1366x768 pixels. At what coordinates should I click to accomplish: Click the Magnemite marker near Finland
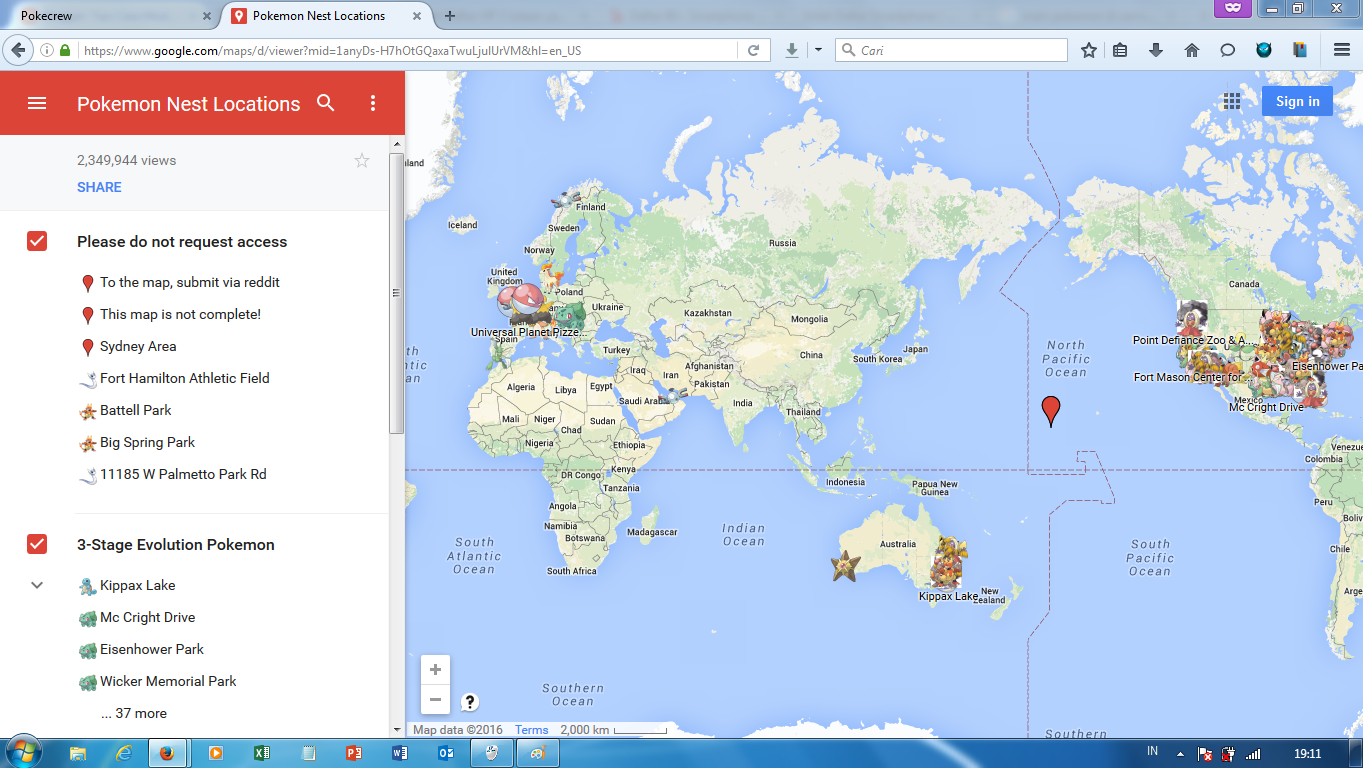567,199
